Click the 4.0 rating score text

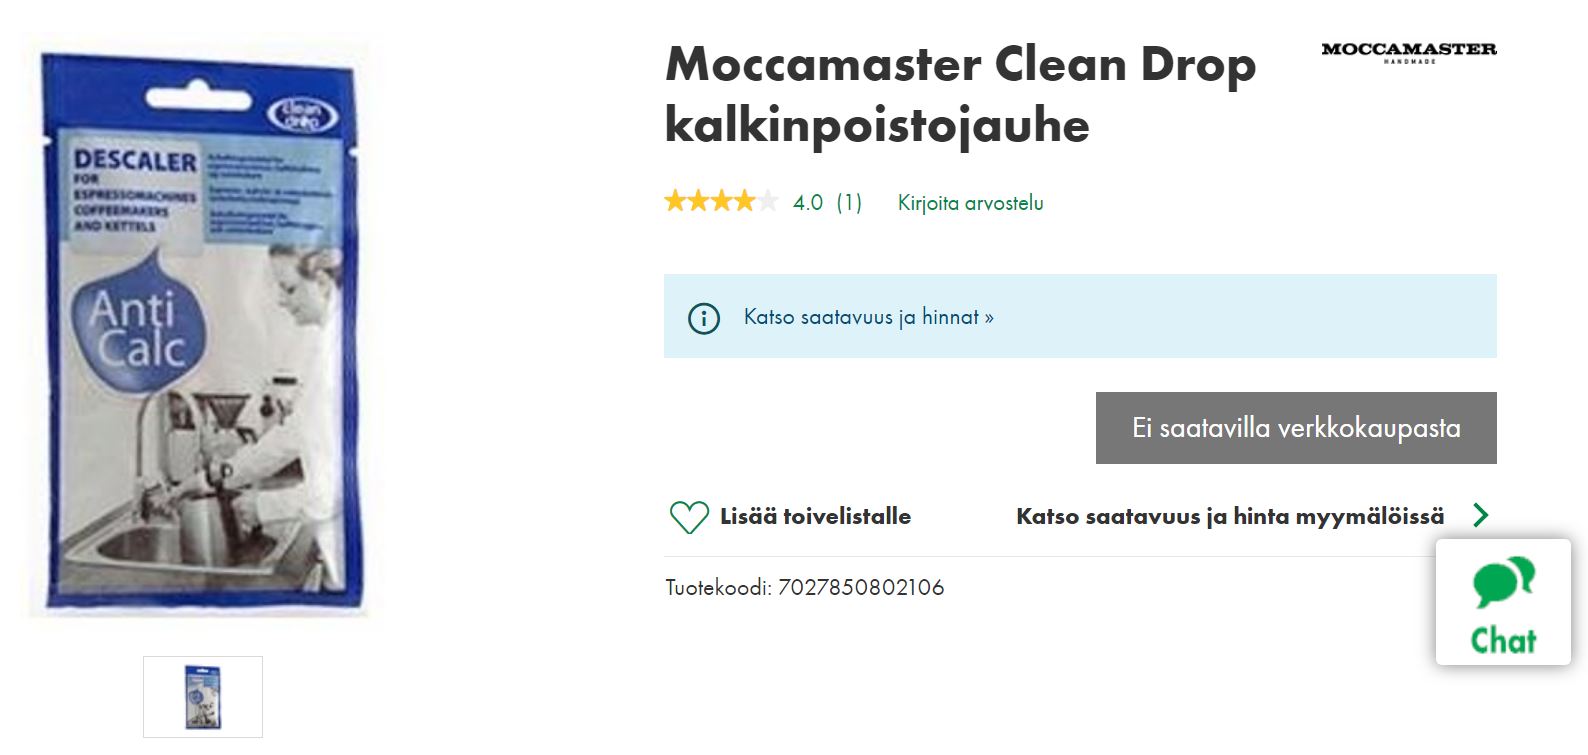[806, 202]
